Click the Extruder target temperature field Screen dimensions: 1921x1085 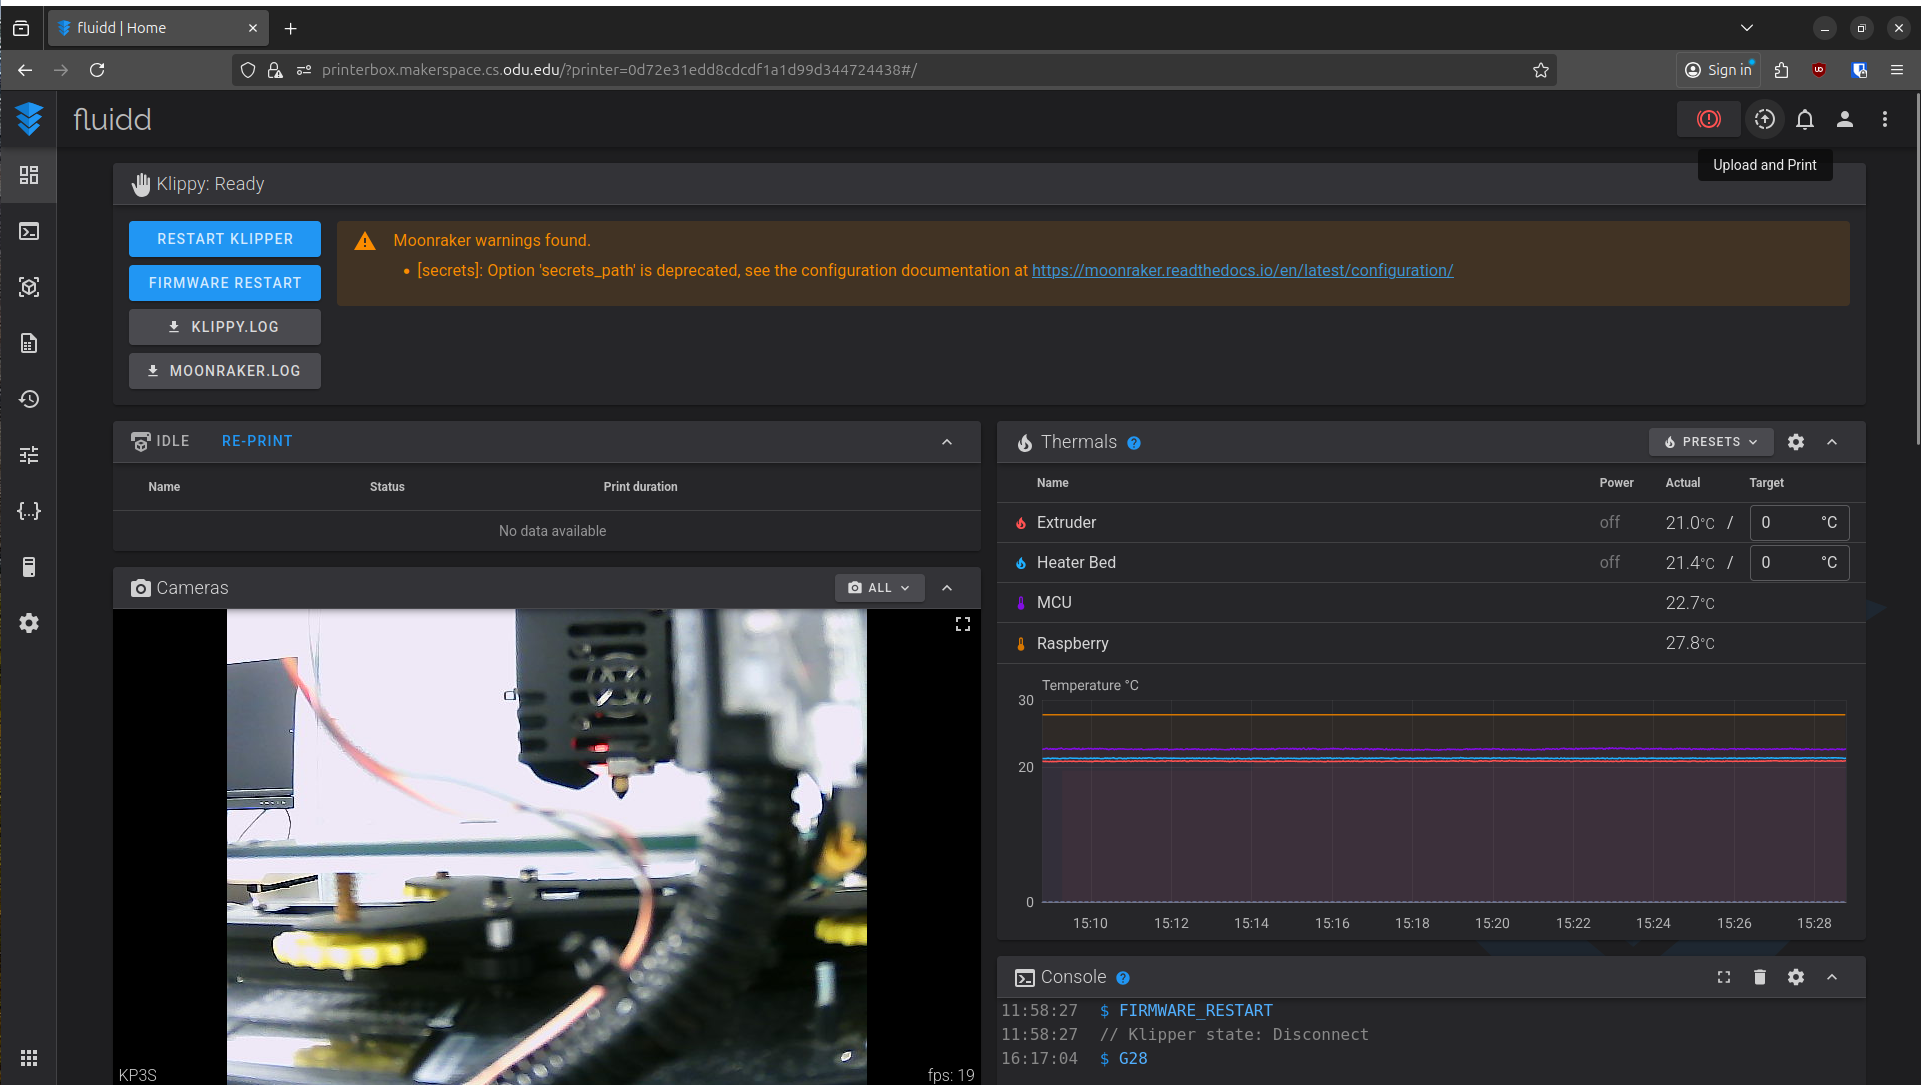[1787, 522]
